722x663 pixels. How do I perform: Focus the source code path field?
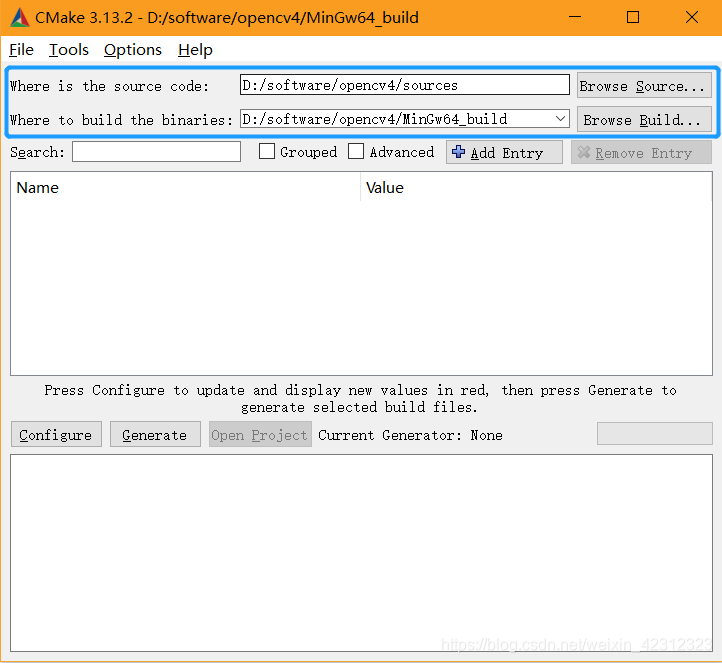[405, 85]
